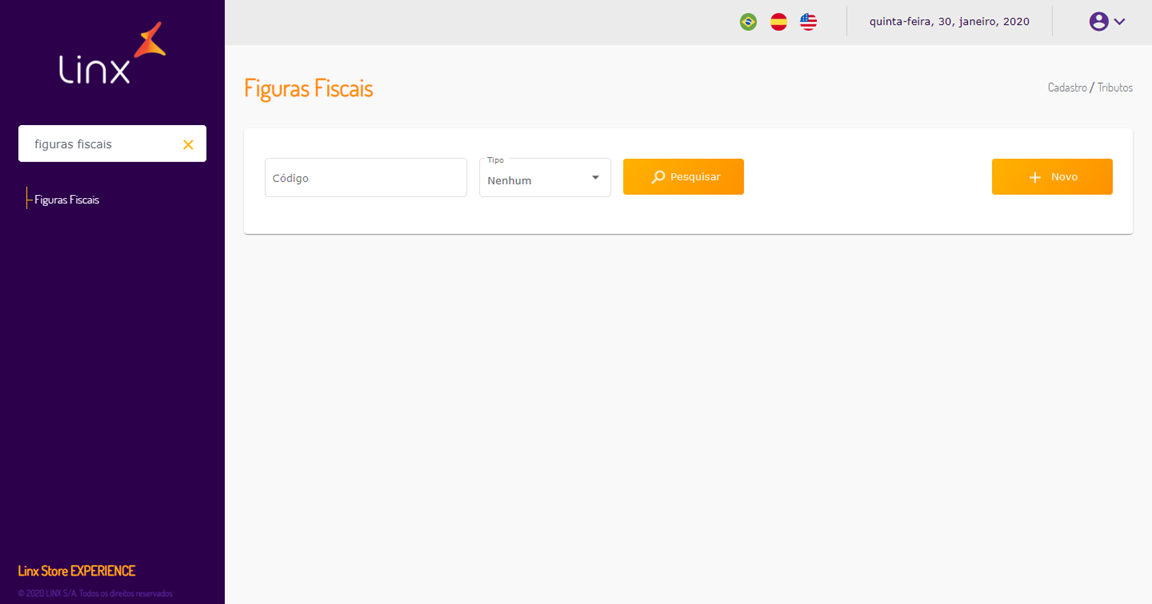The width and height of the screenshot is (1152, 604).
Task: Click the Tipo dropdown arrow
Action: coord(595,178)
